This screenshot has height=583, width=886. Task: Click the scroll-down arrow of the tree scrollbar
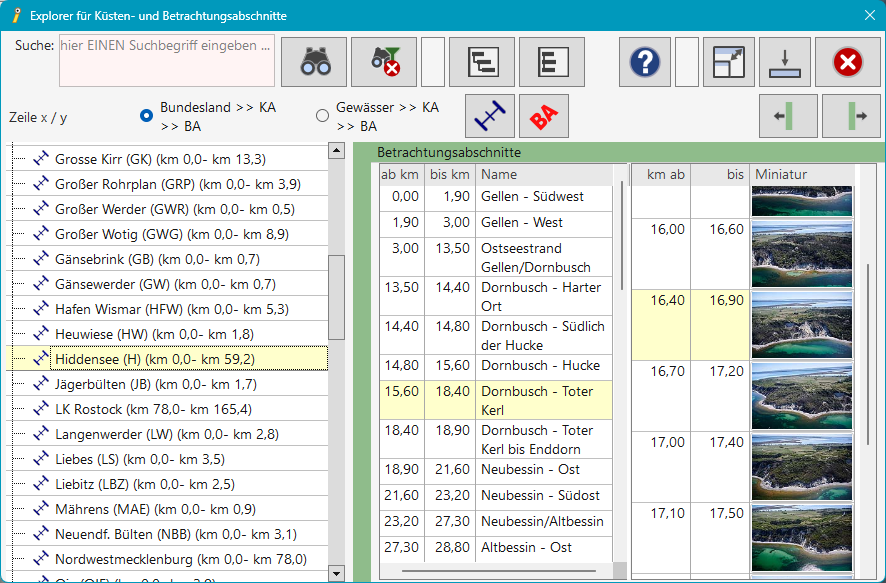click(336, 573)
